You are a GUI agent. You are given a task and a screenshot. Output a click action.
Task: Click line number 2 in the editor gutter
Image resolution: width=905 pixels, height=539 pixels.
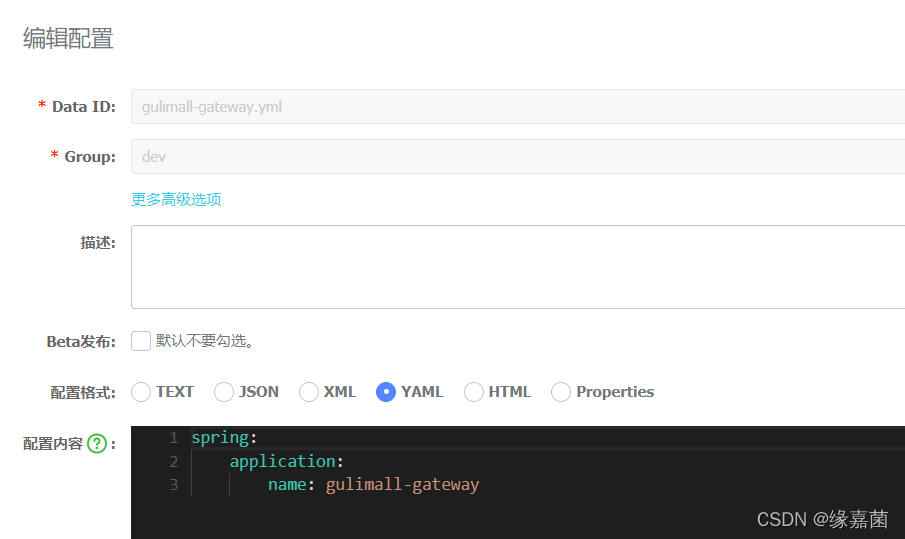pos(174,462)
